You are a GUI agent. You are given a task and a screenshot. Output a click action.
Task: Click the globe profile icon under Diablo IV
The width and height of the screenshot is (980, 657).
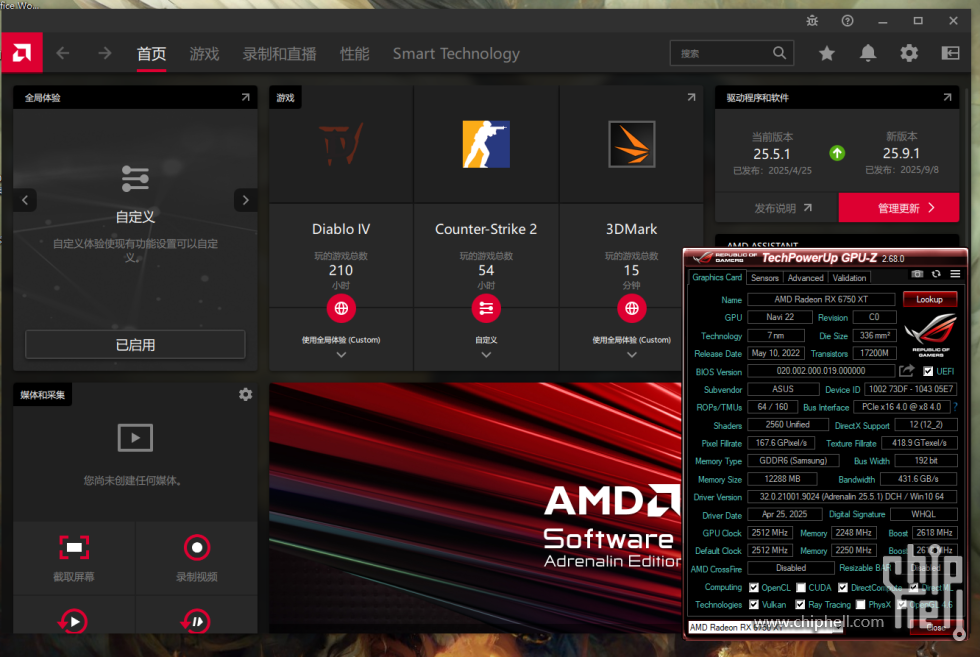click(x=341, y=308)
